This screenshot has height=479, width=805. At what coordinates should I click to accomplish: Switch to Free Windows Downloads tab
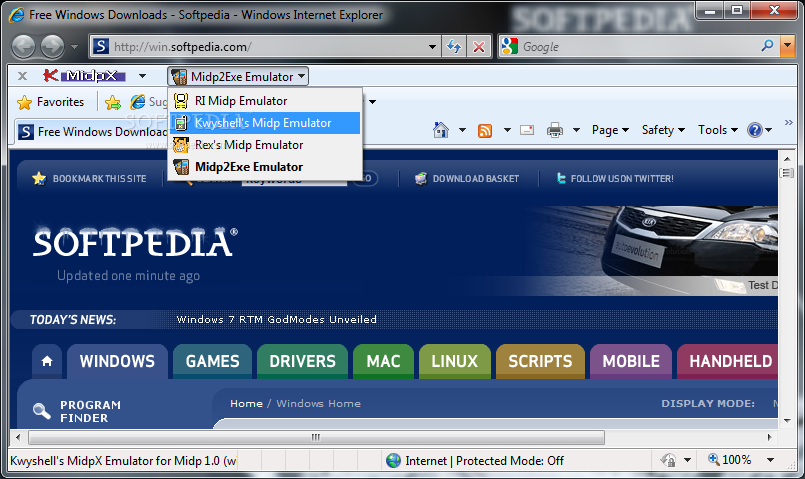coord(91,132)
